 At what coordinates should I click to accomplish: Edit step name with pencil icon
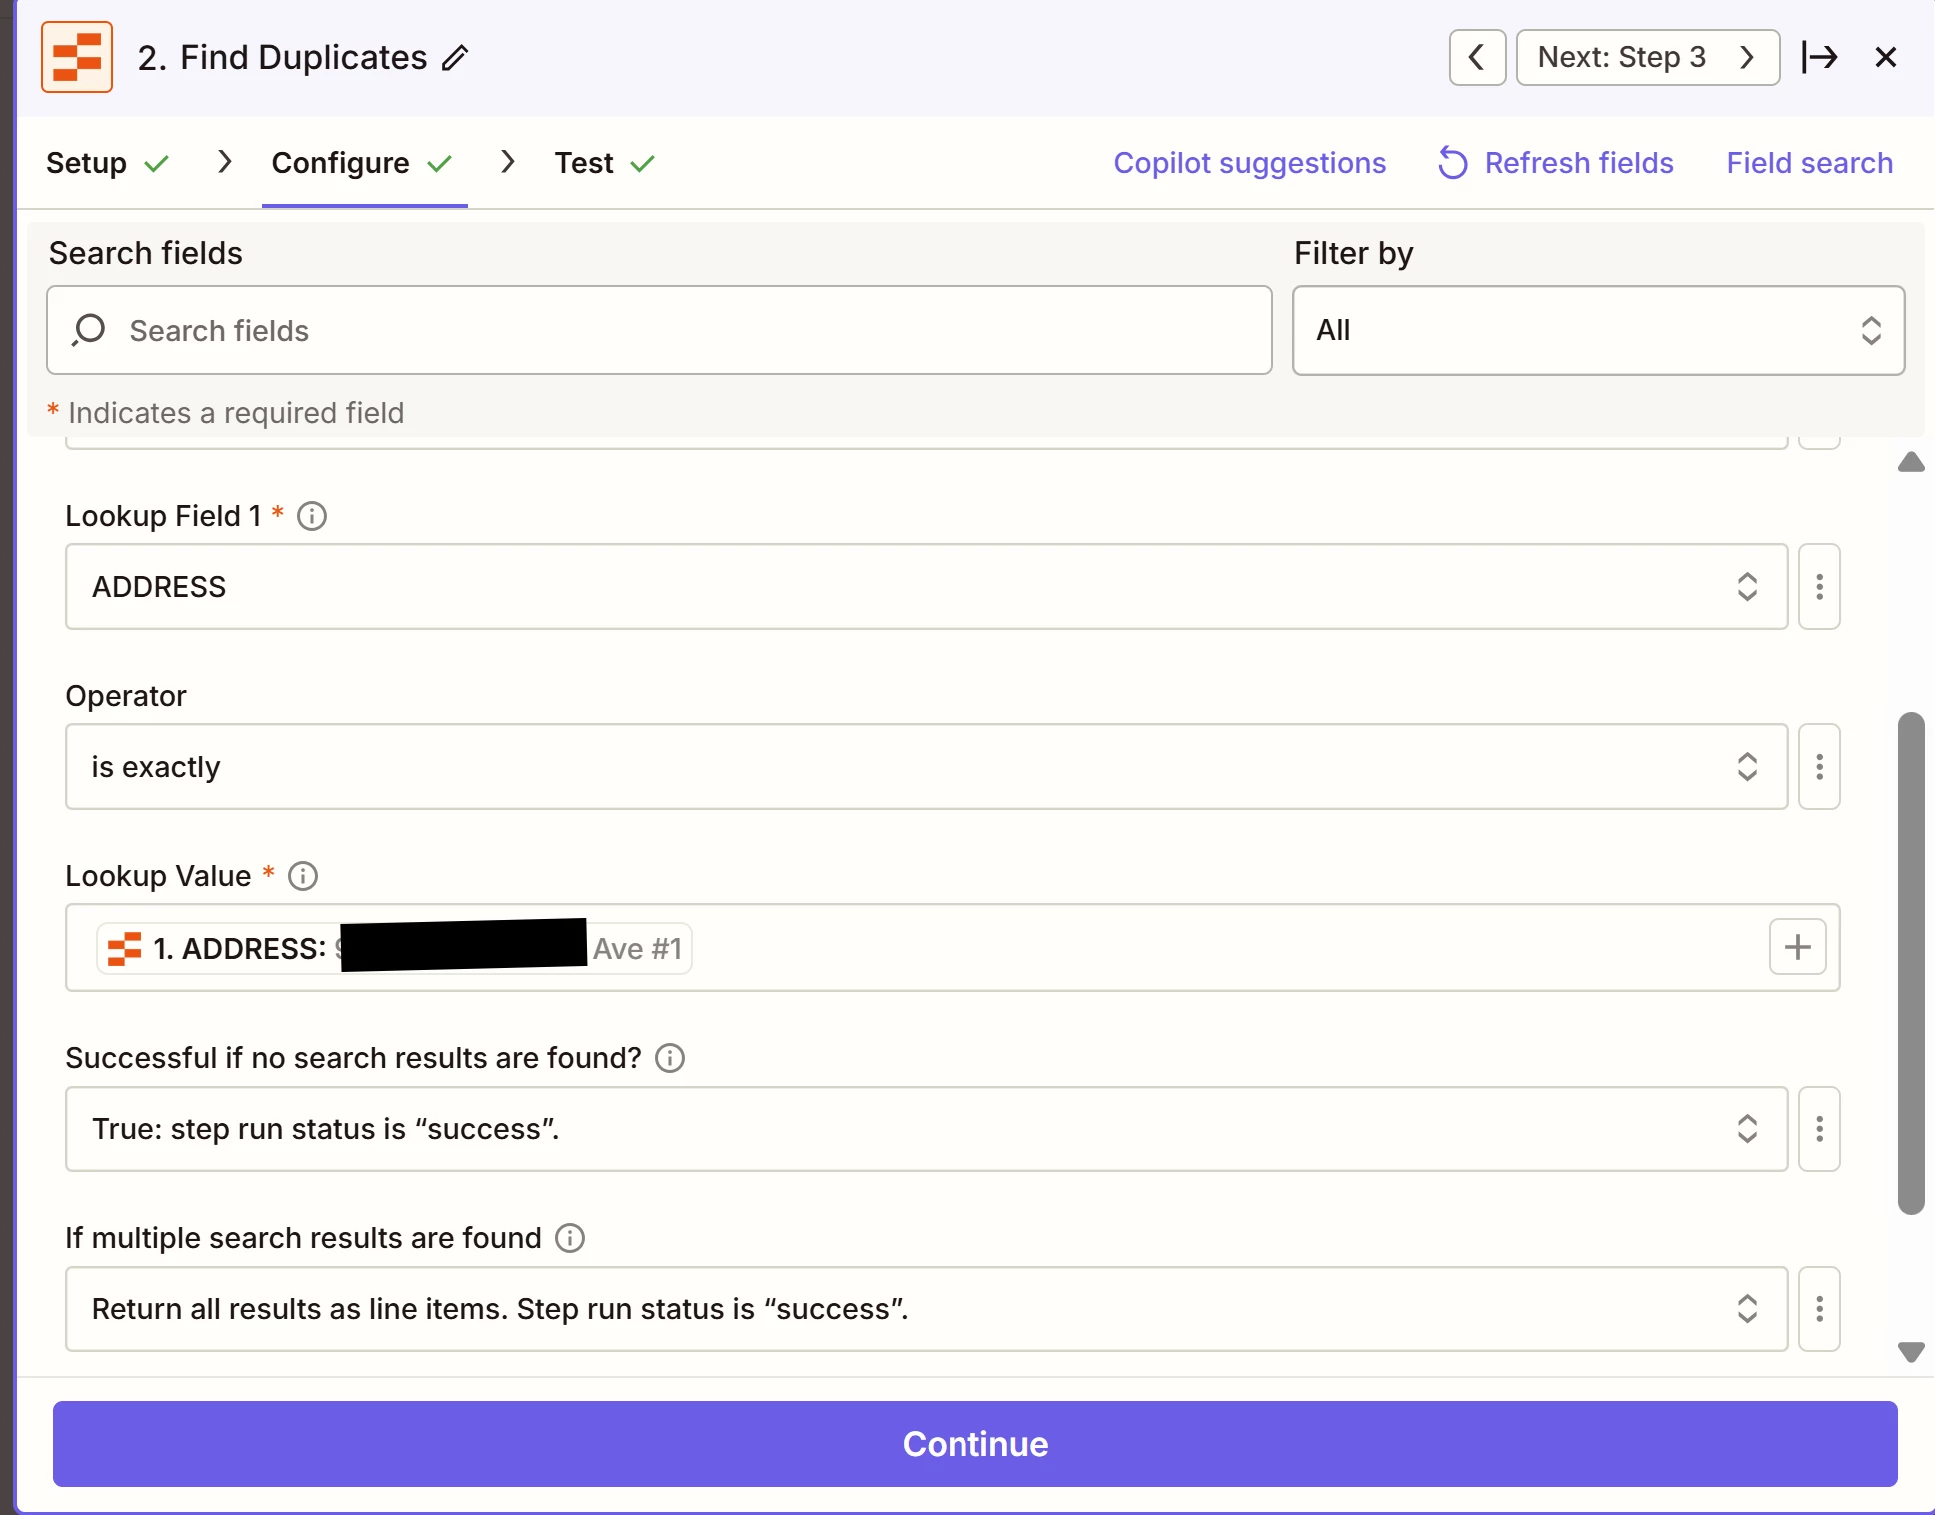tap(455, 58)
